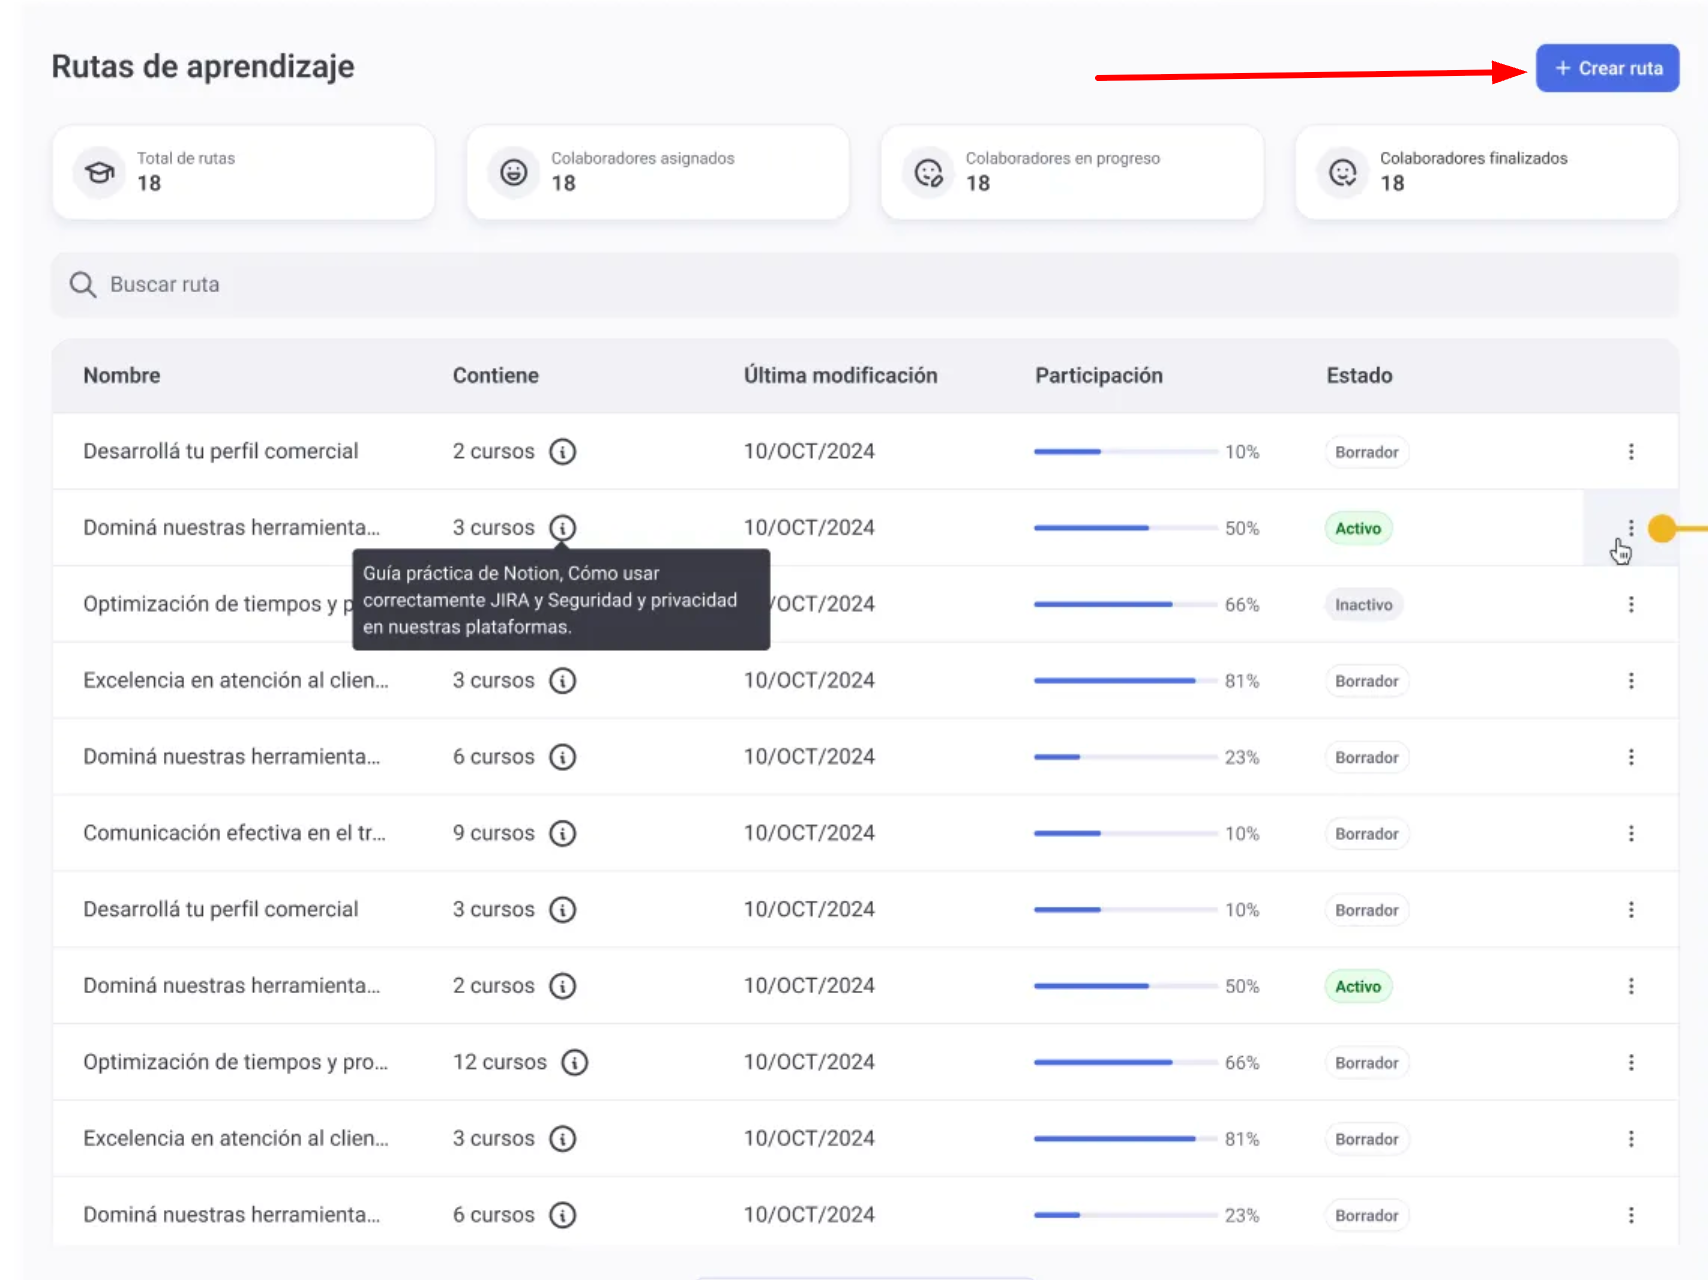Expand the options menu for the 12 cursos row
This screenshot has height=1280, width=1708.
click(x=1631, y=1062)
